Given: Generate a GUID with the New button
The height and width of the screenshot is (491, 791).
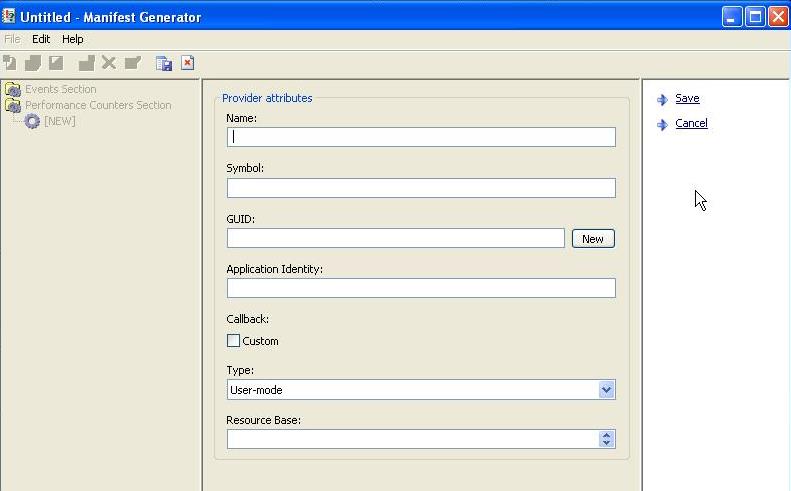Looking at the screenshot, I should [593, 239].
